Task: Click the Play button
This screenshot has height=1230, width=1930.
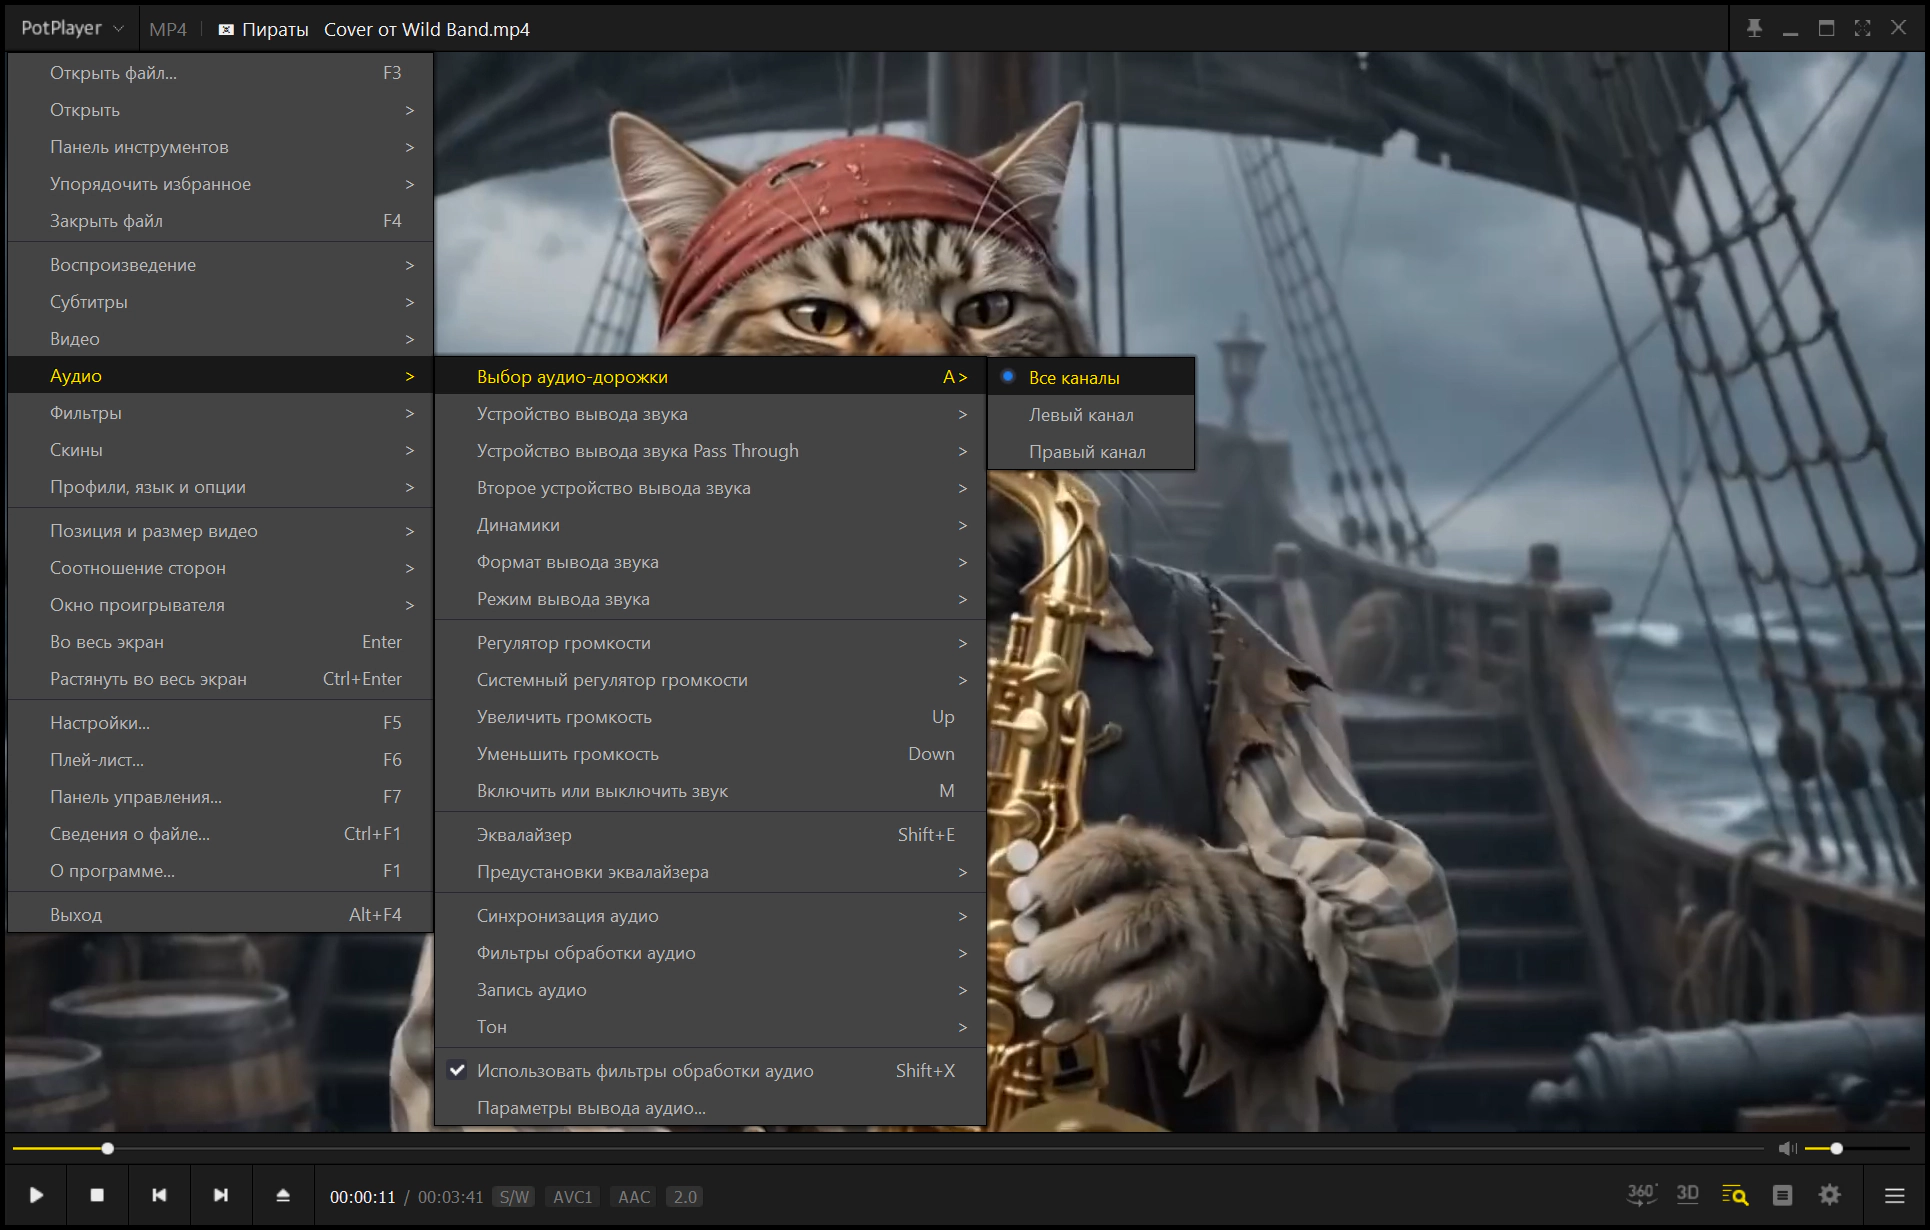Action: coord(36,1195)
